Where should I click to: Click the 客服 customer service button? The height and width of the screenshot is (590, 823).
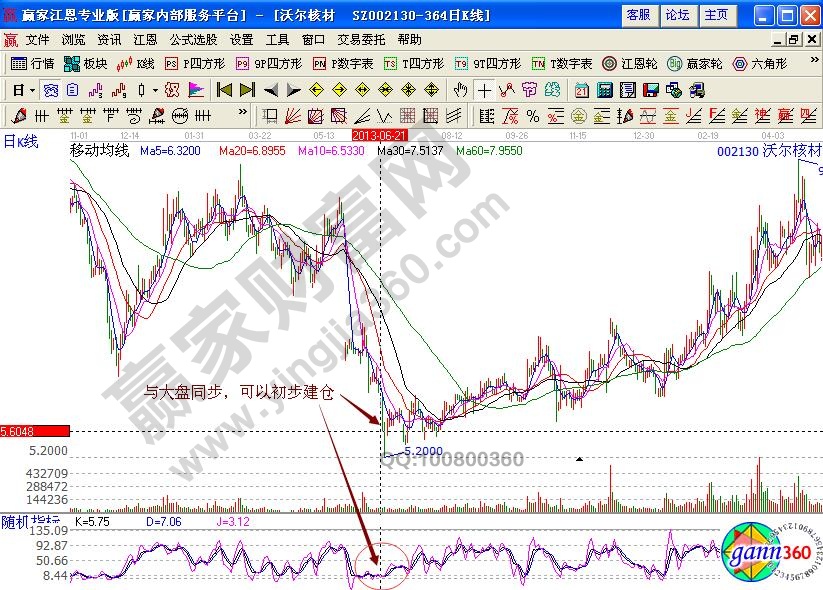pyautogui.click(x=638, y=15)
